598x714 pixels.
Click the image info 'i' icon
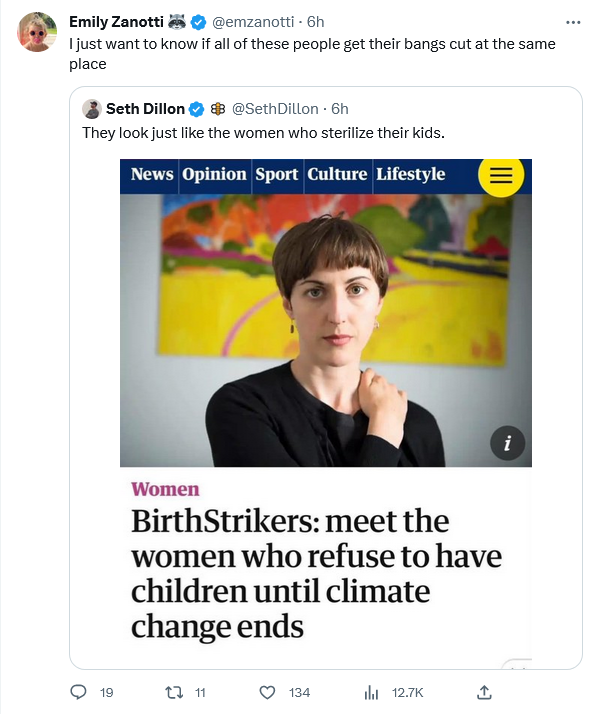pos(507,443)
